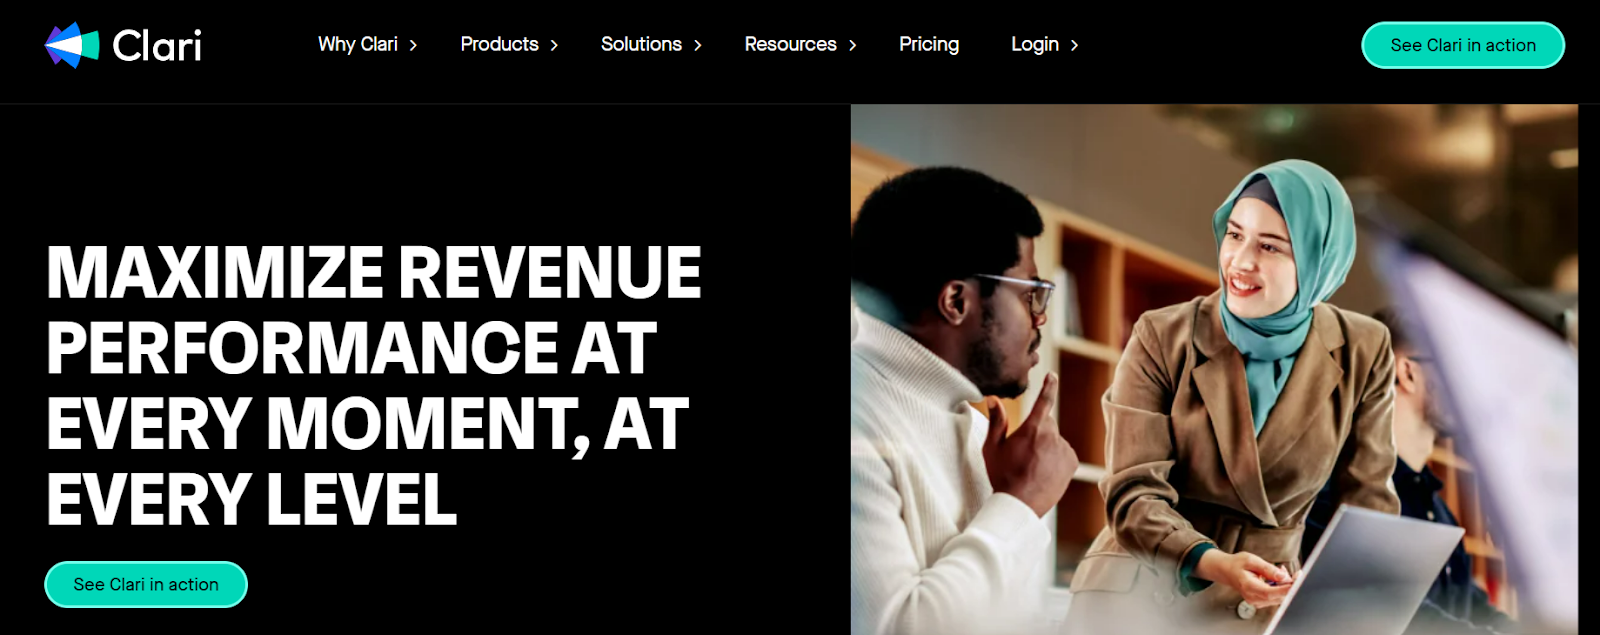Screen dimensions: 1600x635
Task: Click the Clari colorful logo icon
Action: click(x=72, y=45)
